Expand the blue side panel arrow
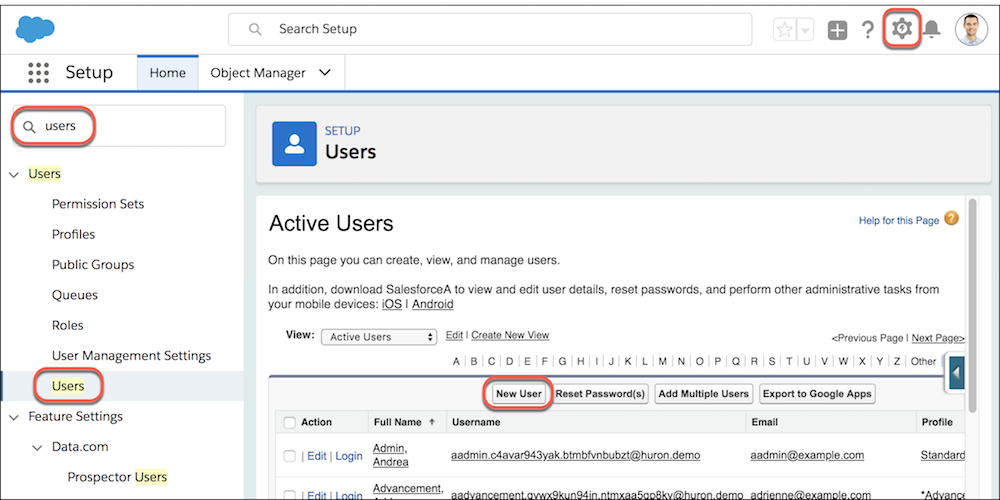 tap(956, 372)
